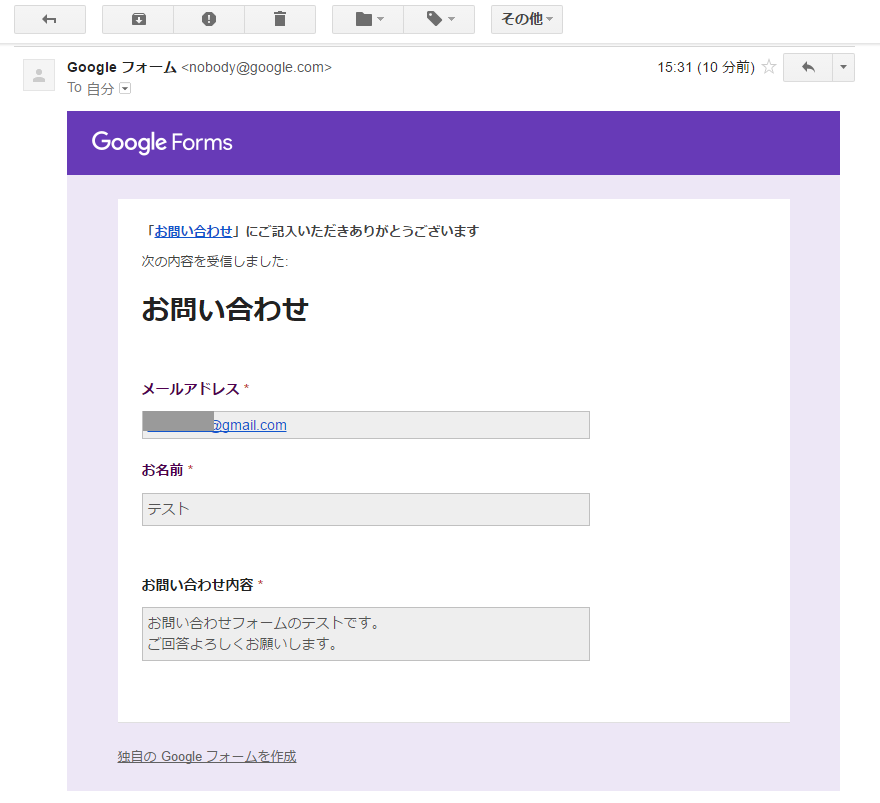Open 独自の Google フォームを作成 link
Viewport: 880px width, 803px height.
[x=207, y=756]
